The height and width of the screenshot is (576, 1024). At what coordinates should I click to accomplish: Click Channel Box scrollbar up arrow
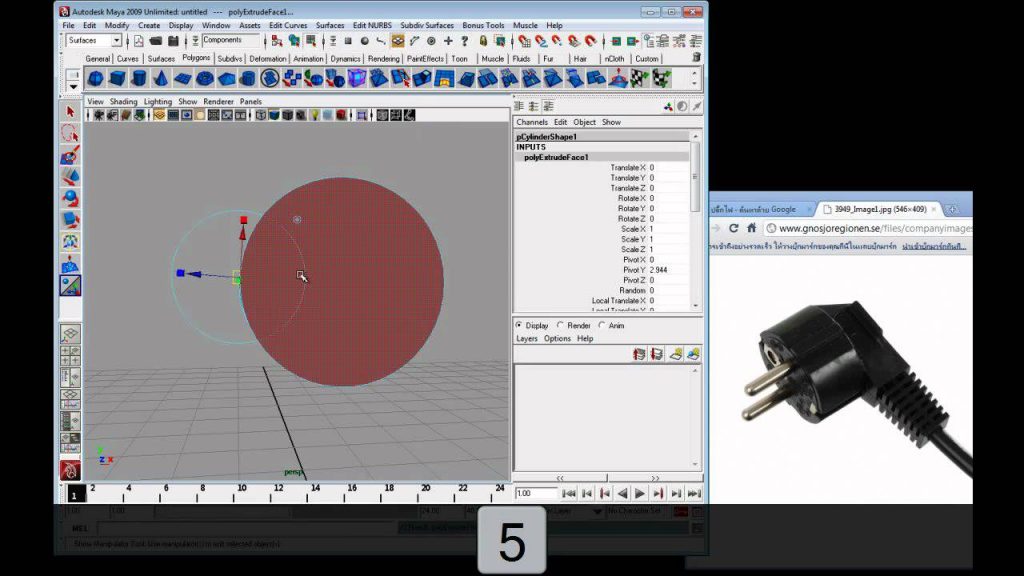point(696,136)
